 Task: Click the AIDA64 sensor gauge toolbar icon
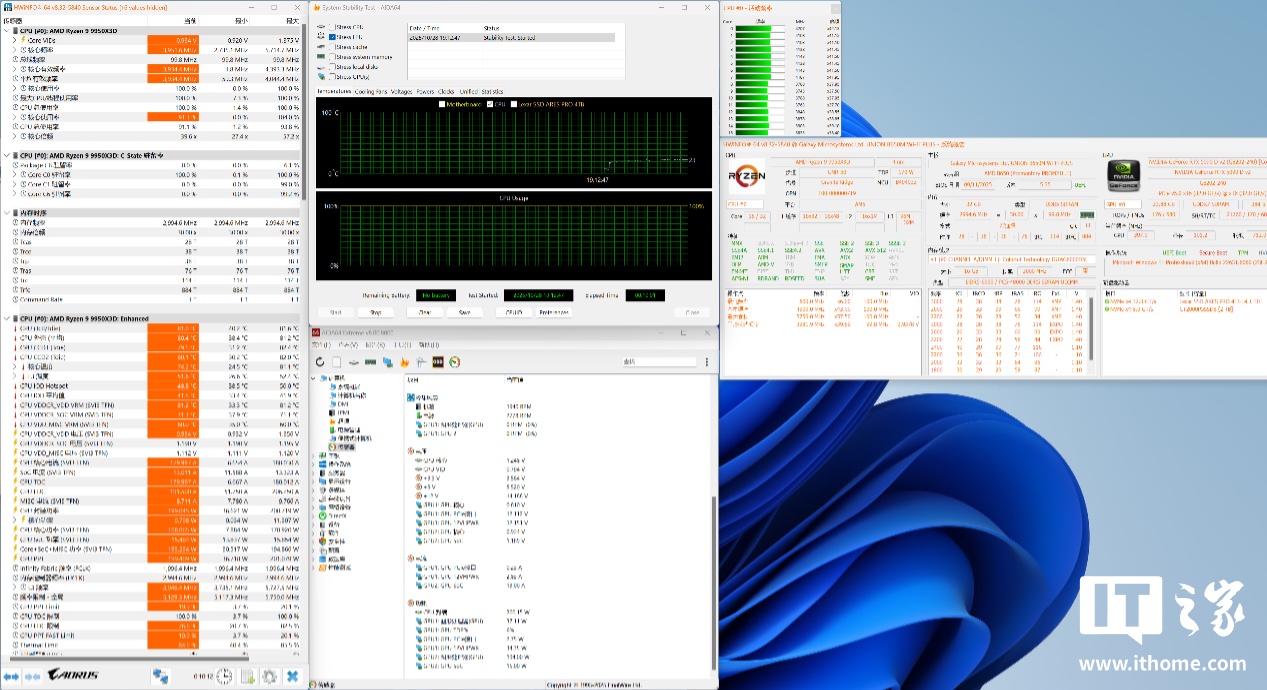(454, 362)
